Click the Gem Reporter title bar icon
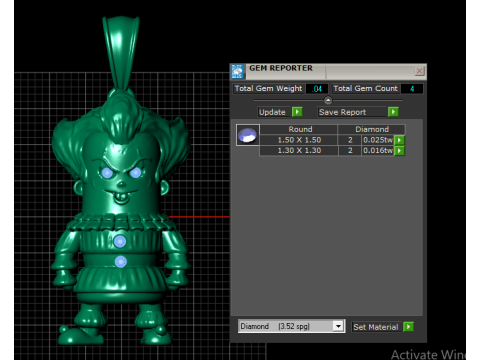 tap(237, 71)
